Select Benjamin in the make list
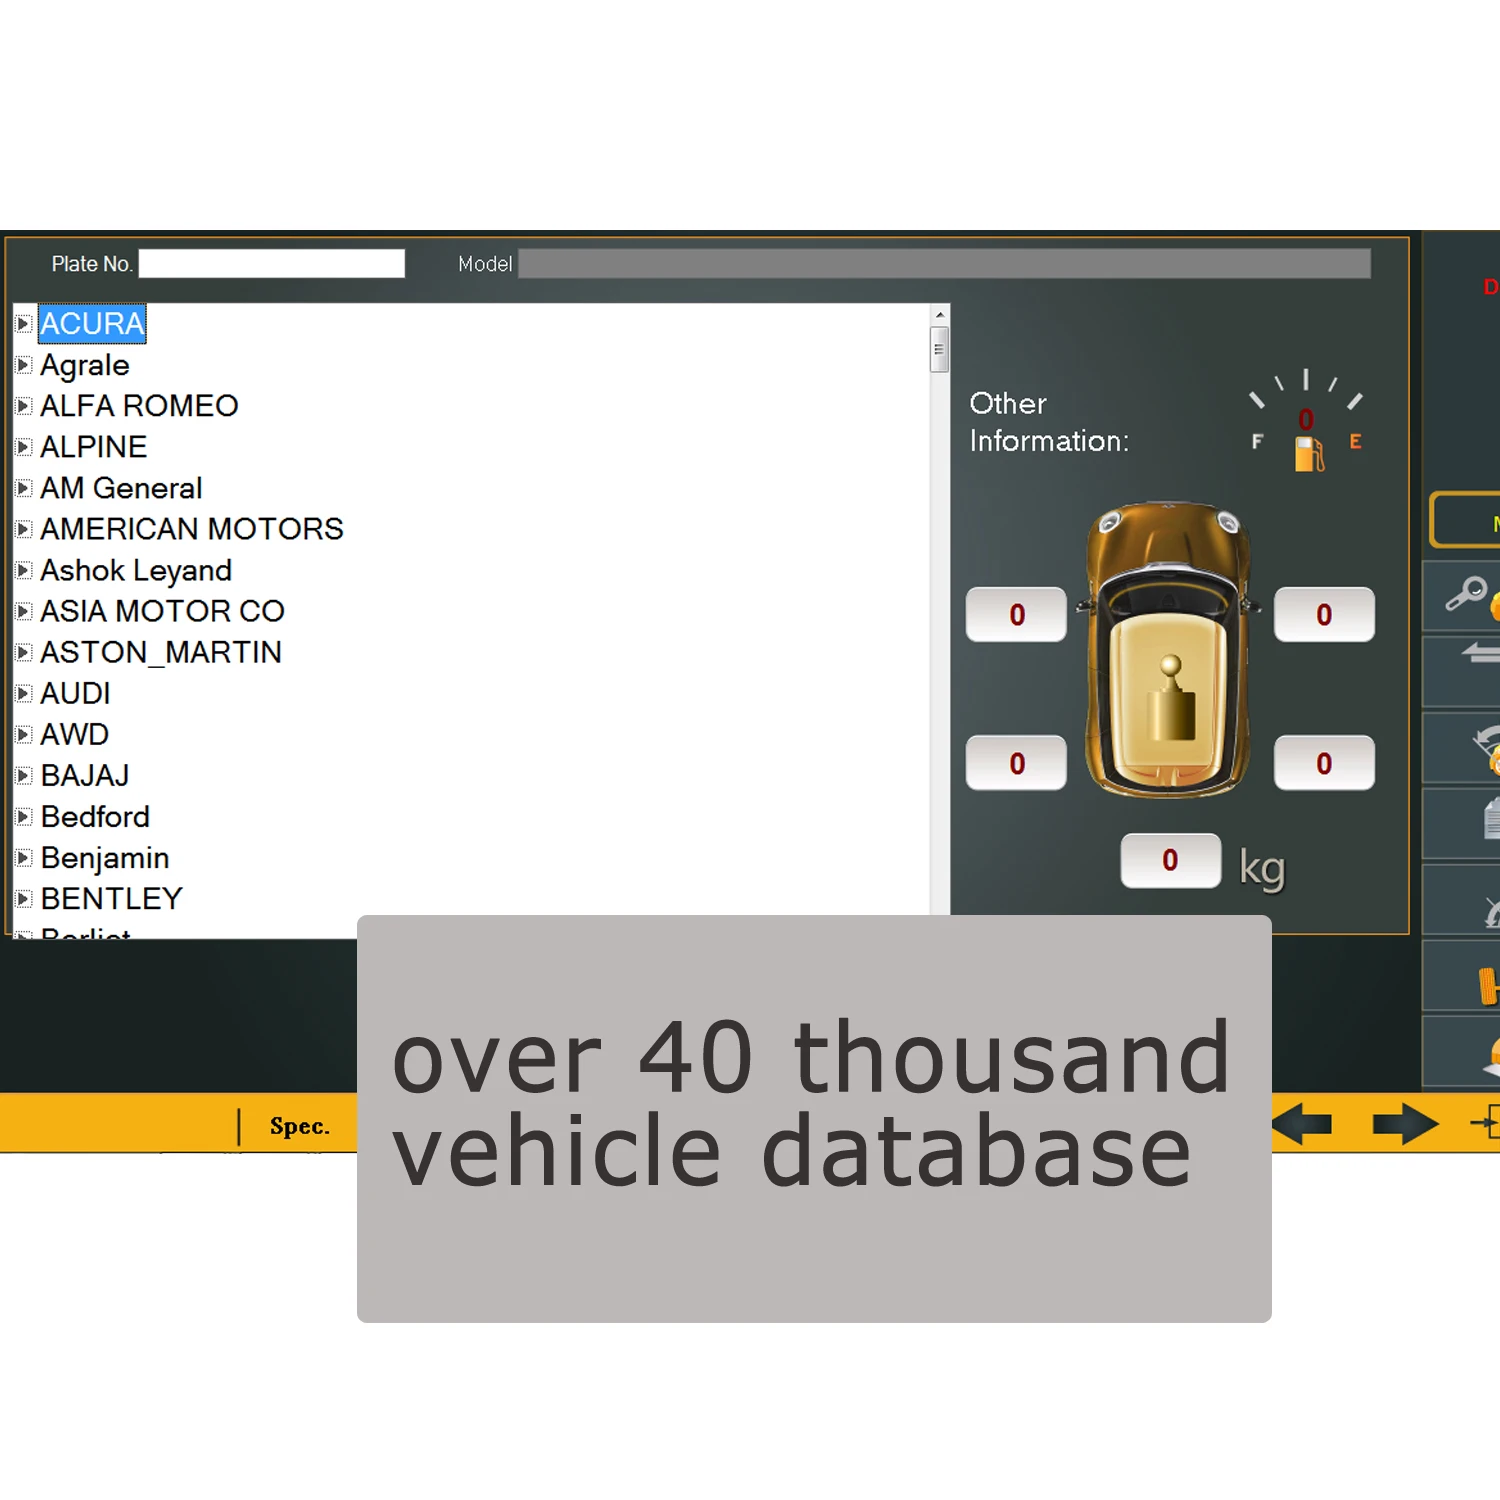Screen dimensions: 1500x1500 [105, 858]
